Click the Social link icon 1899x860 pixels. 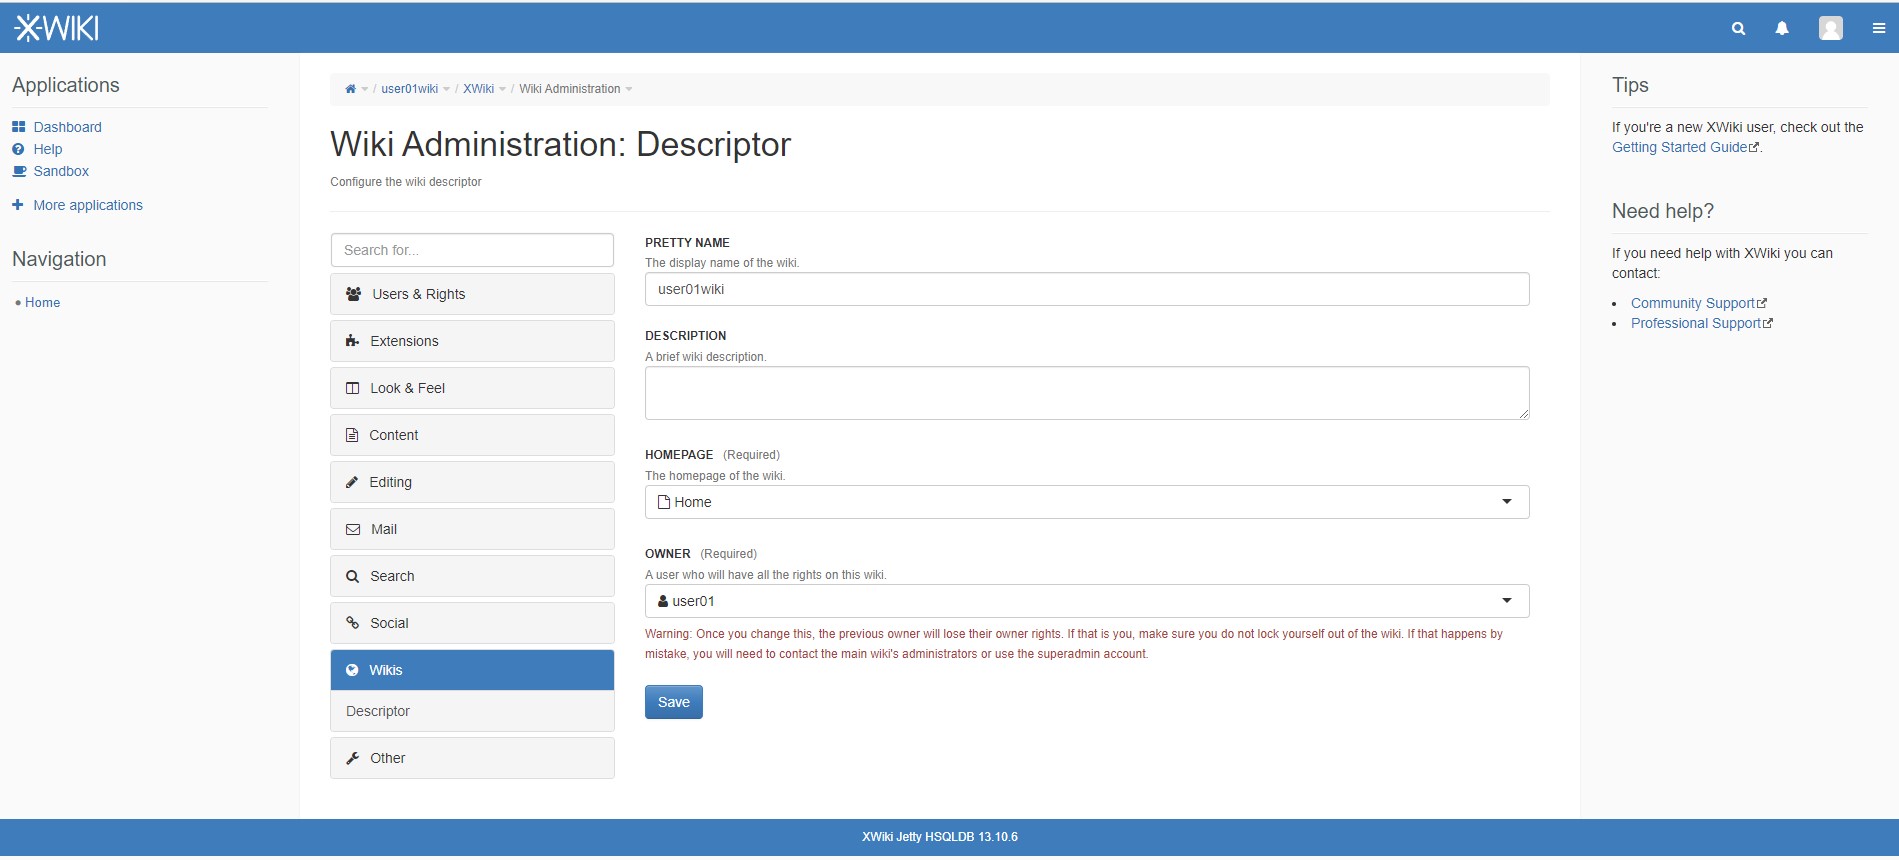(352, 623)
